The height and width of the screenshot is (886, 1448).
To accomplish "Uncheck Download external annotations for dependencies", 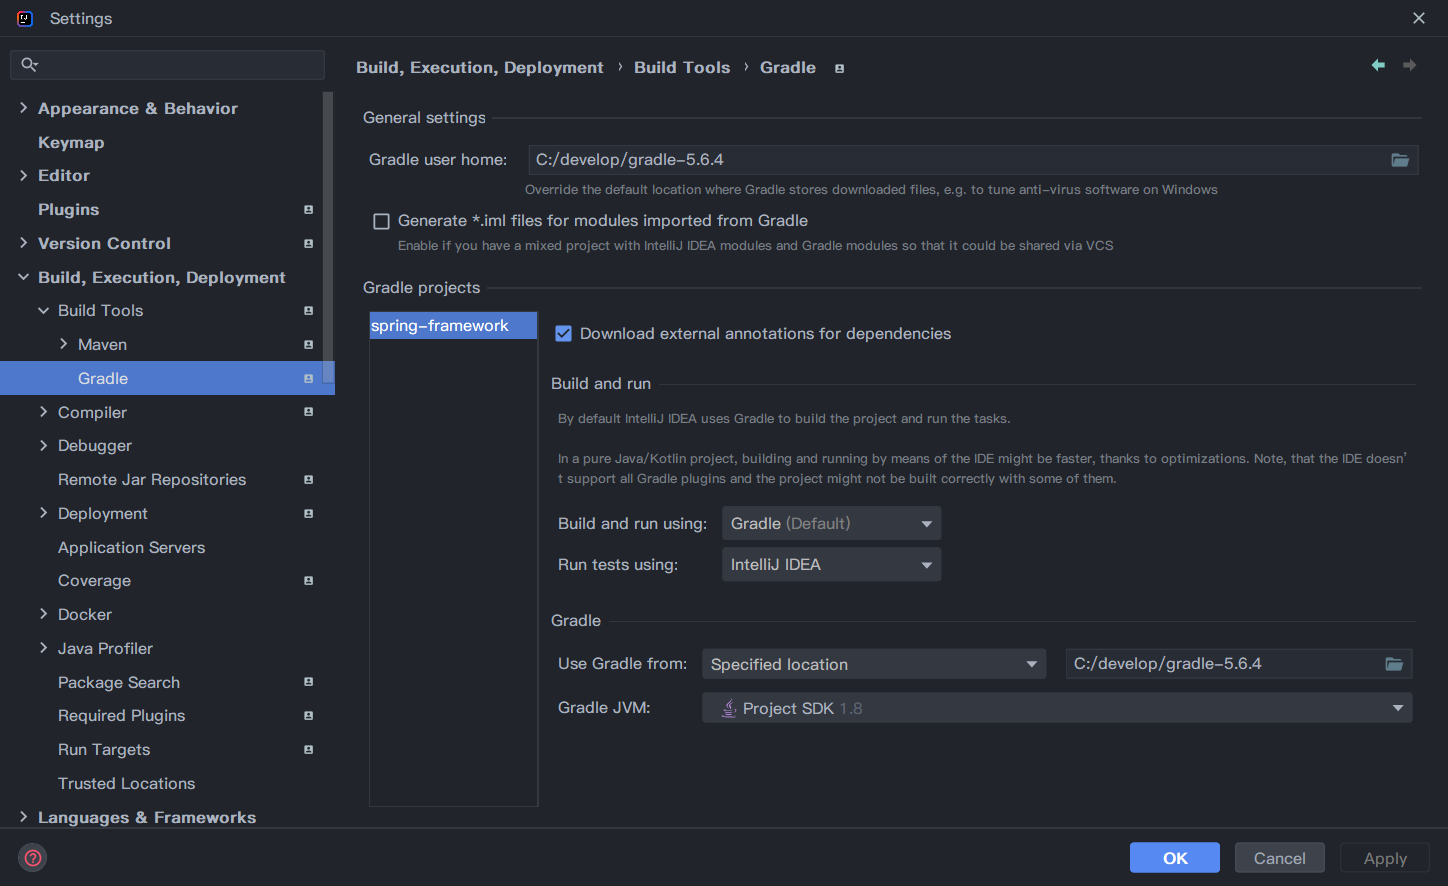I will (564, 334).
